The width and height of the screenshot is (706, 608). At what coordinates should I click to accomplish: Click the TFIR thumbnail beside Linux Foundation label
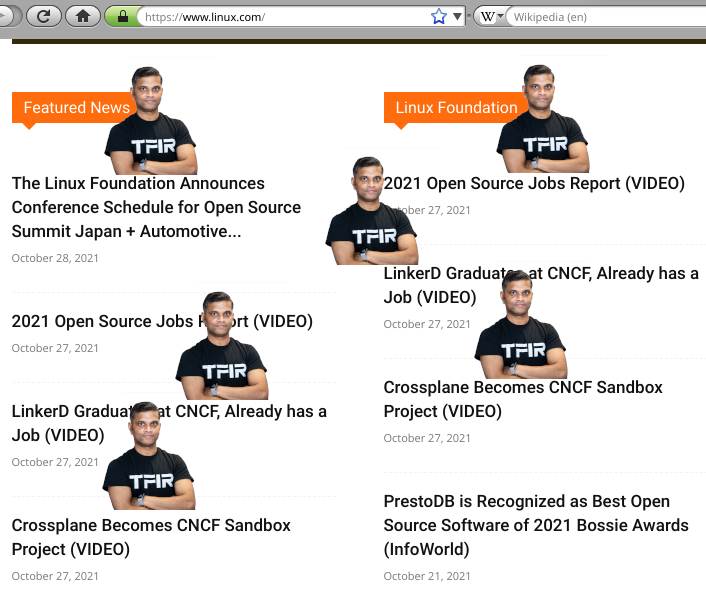[x=543, y=118]
